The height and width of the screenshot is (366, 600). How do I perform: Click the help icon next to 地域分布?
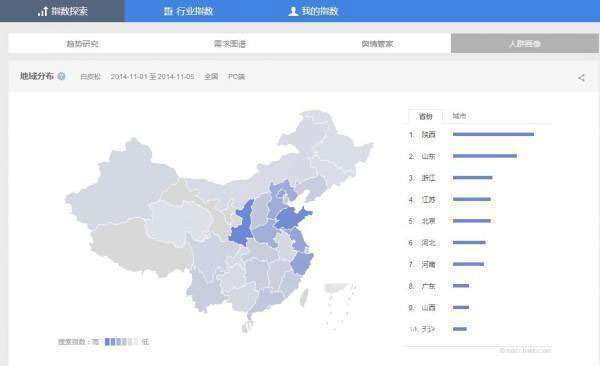click(x=61, y=76)
